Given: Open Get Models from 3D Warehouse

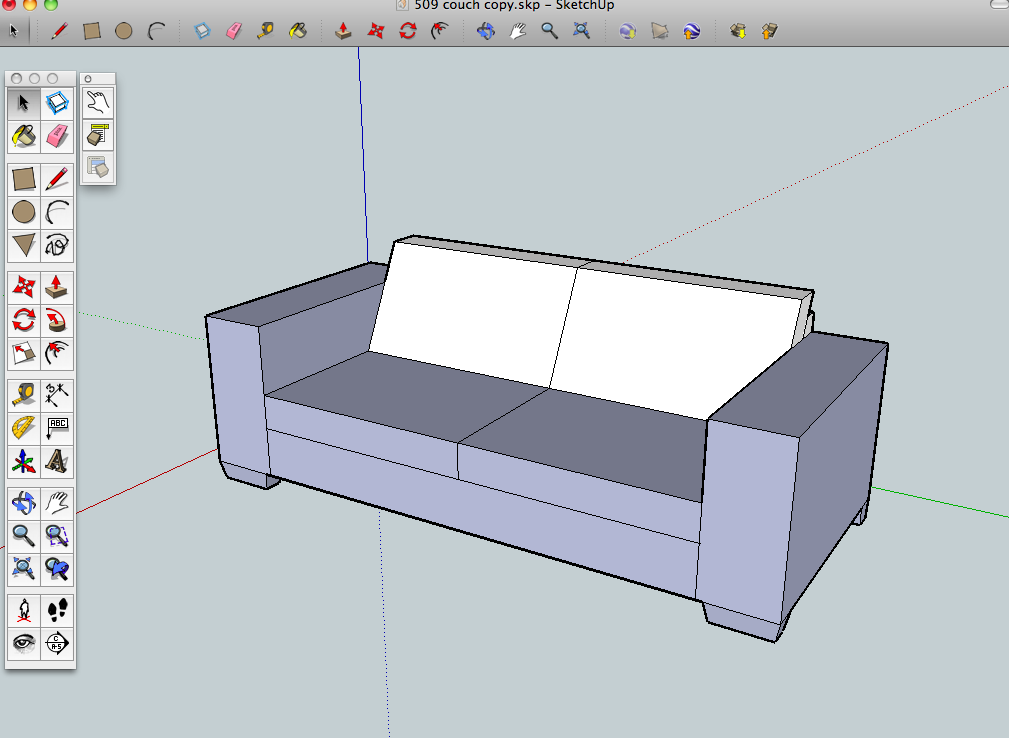Looking at the screenshot, I should click(x=738, y=31).
